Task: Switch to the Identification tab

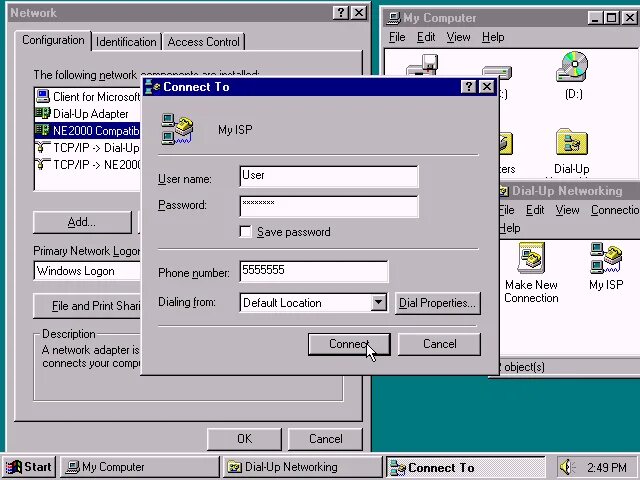Action: 126,42
